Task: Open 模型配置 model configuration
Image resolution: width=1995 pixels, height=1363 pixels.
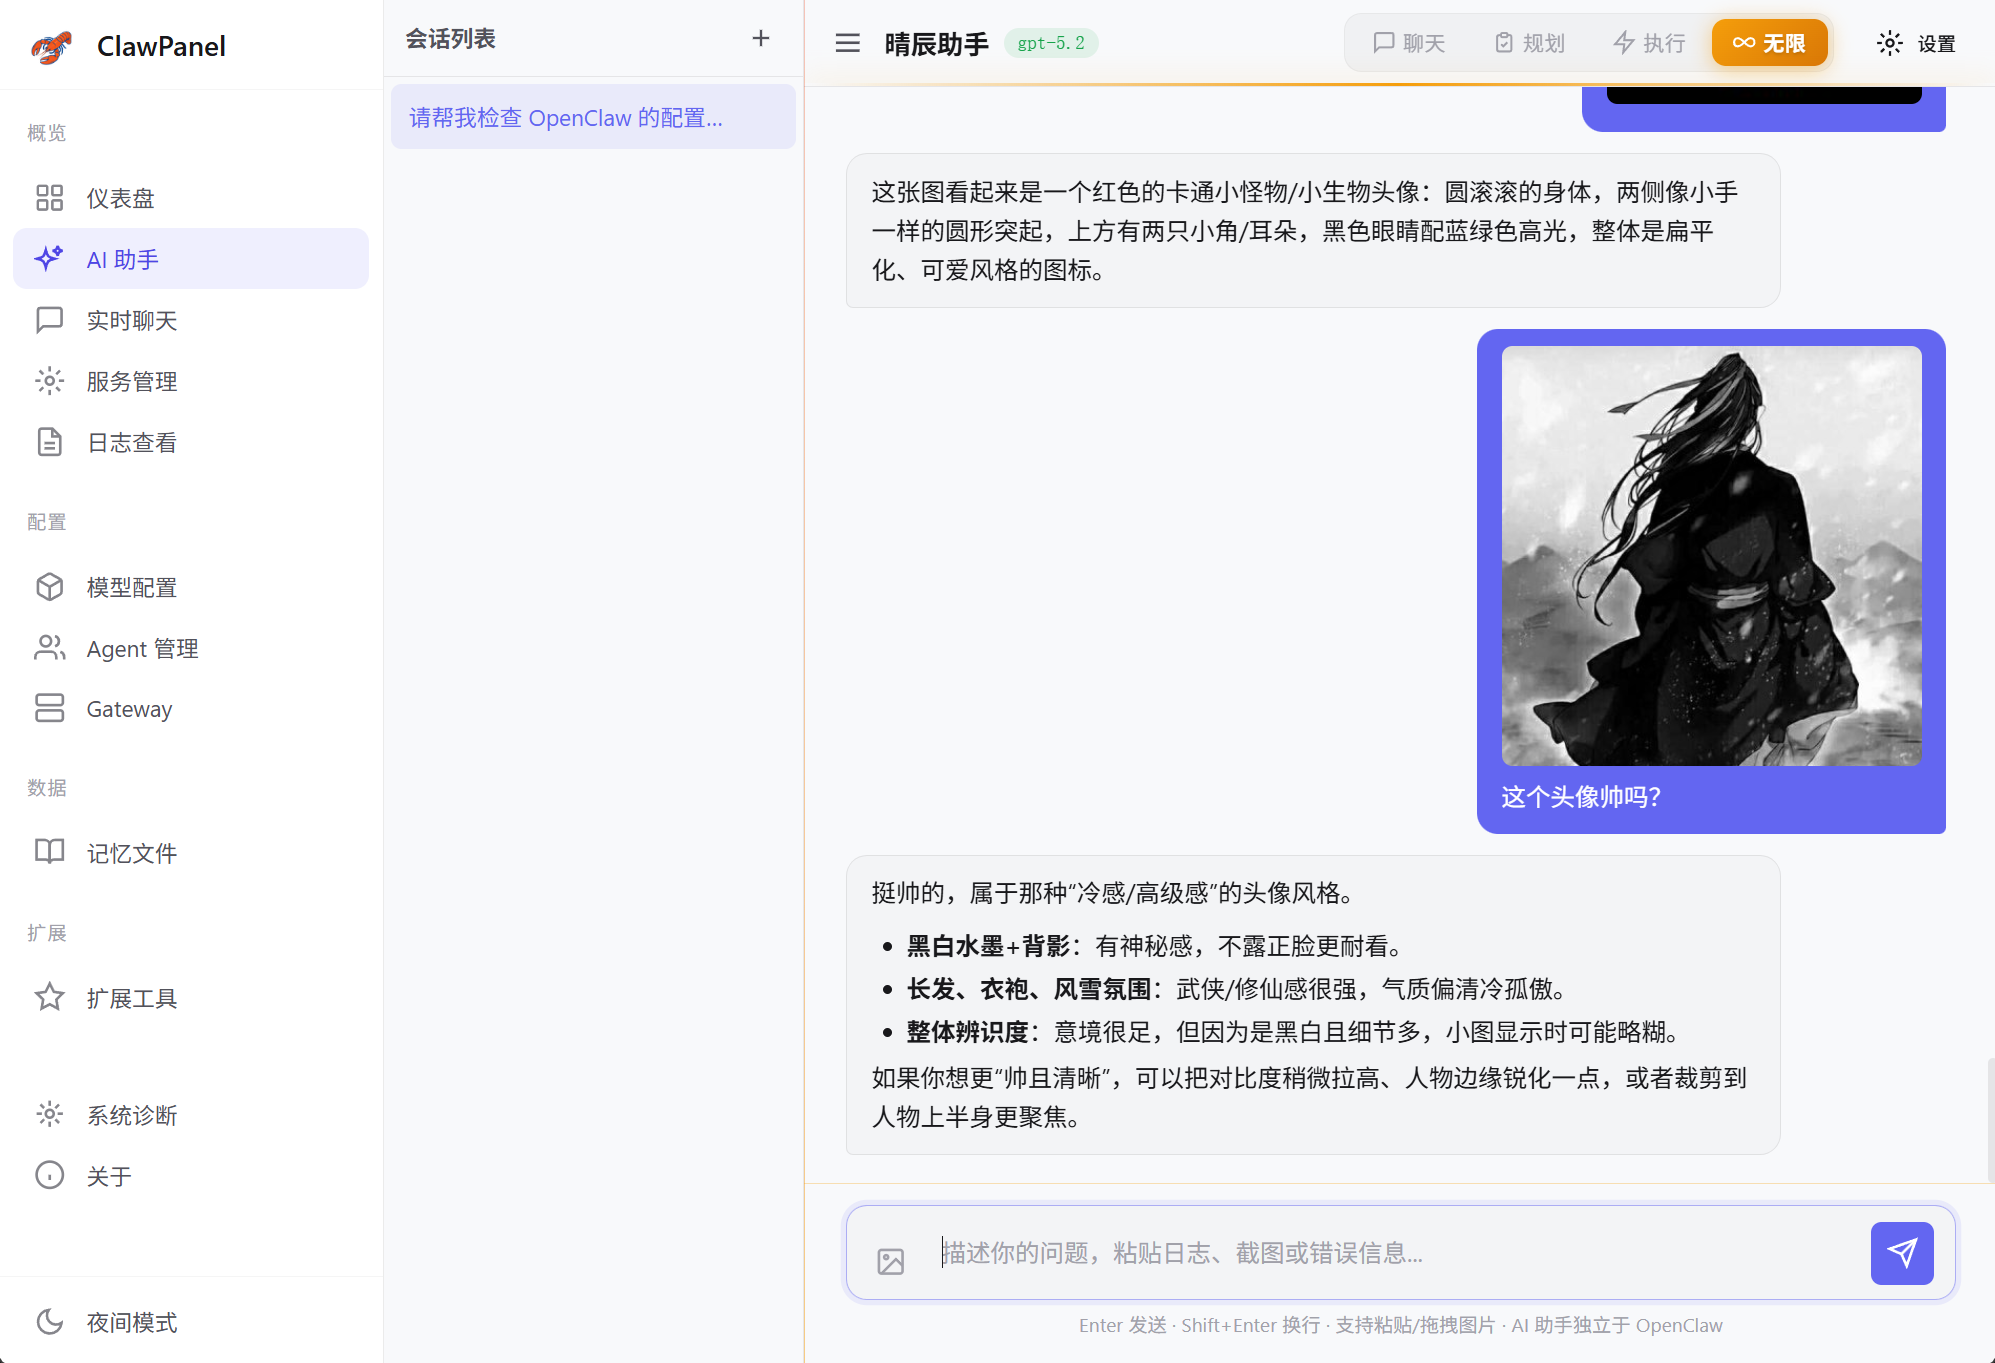Action: click(133, 587)
